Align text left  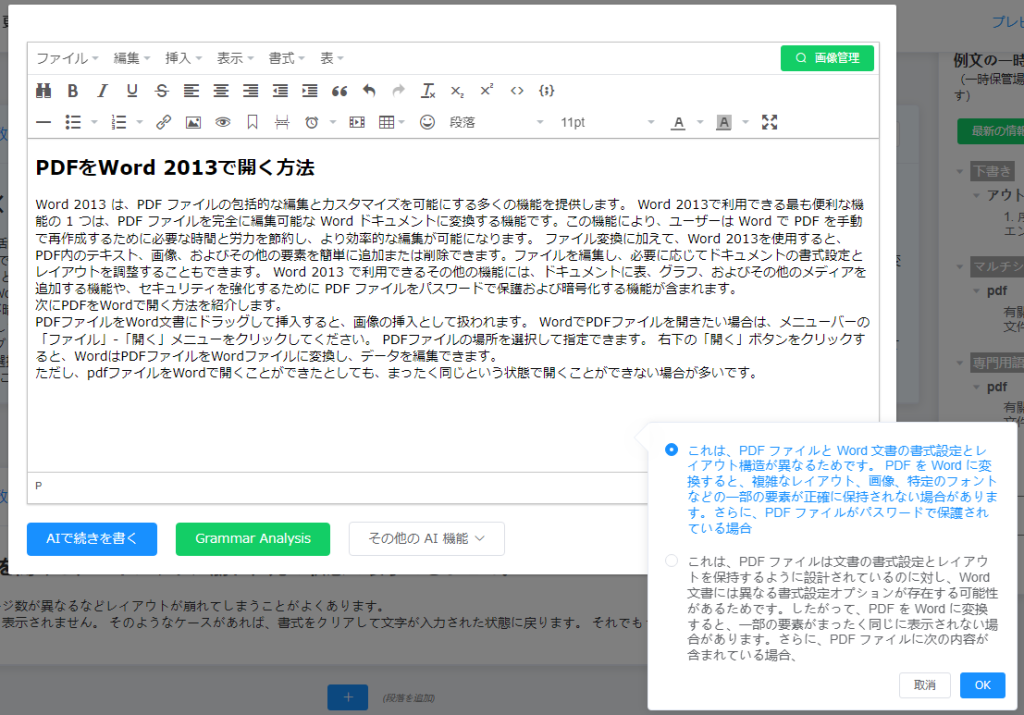point(191,91)
